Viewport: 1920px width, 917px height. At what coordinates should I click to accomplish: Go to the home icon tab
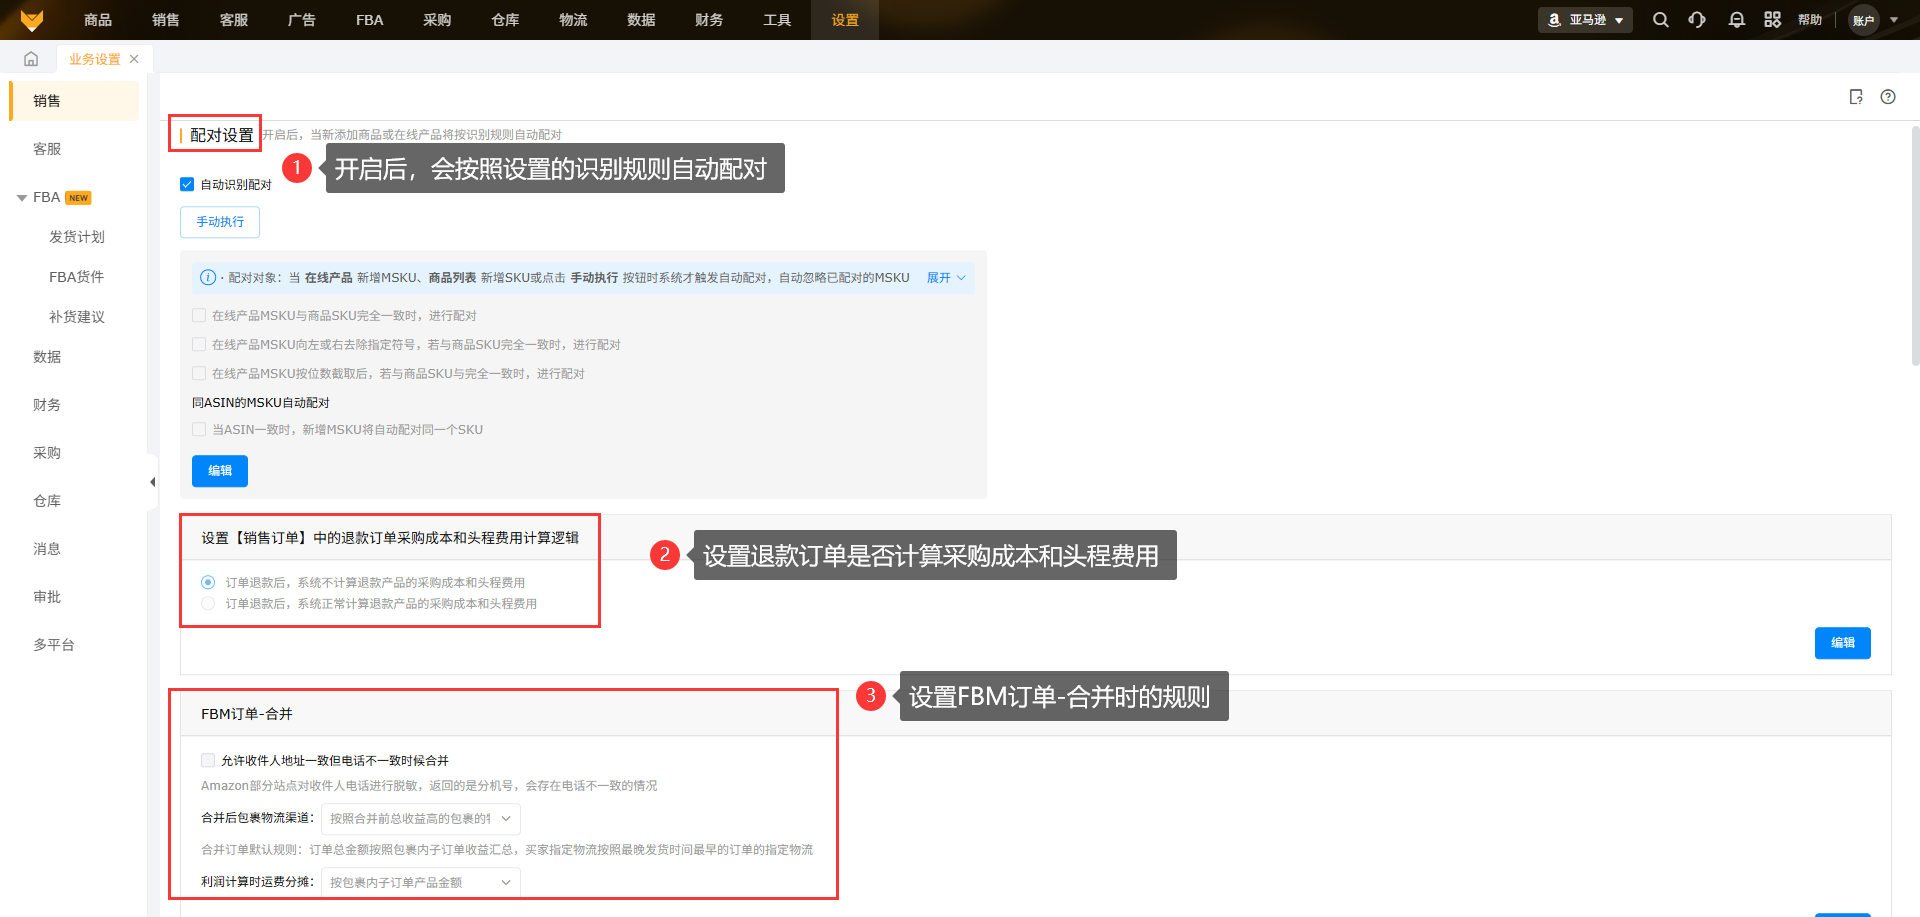[31, 59]
